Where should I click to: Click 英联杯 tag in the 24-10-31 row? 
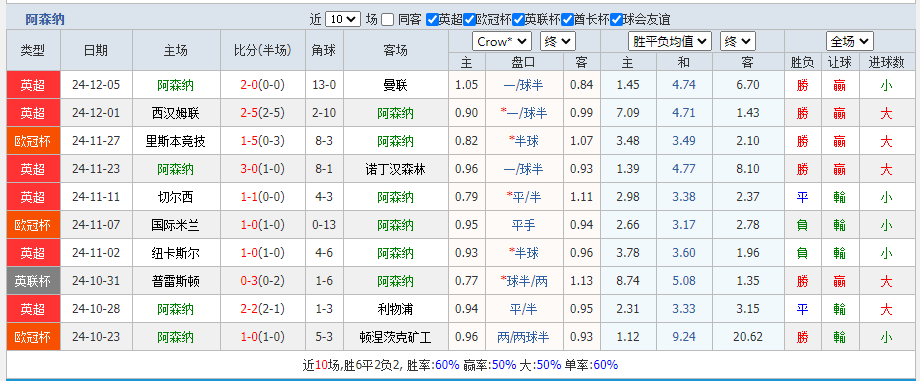[x=33, y=282]
